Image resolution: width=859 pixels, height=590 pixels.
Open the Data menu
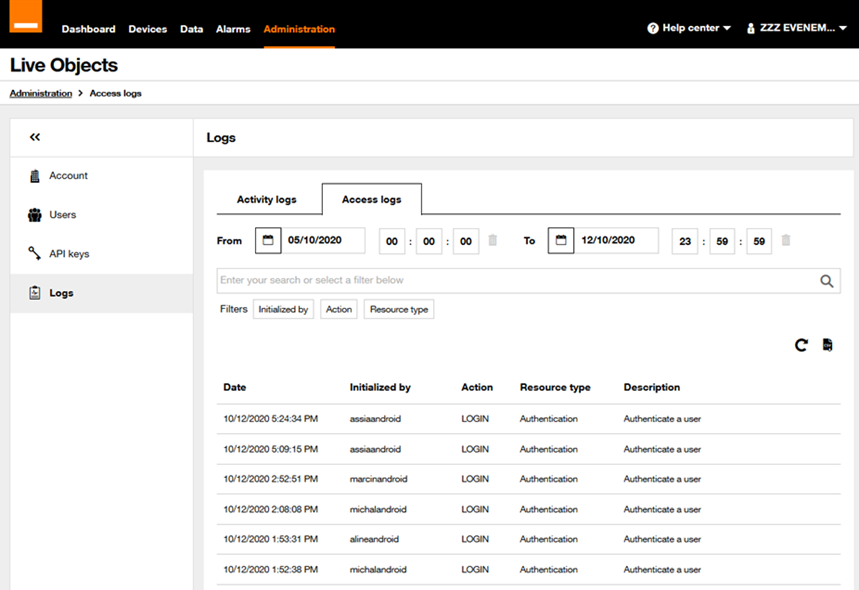[191, 29]
